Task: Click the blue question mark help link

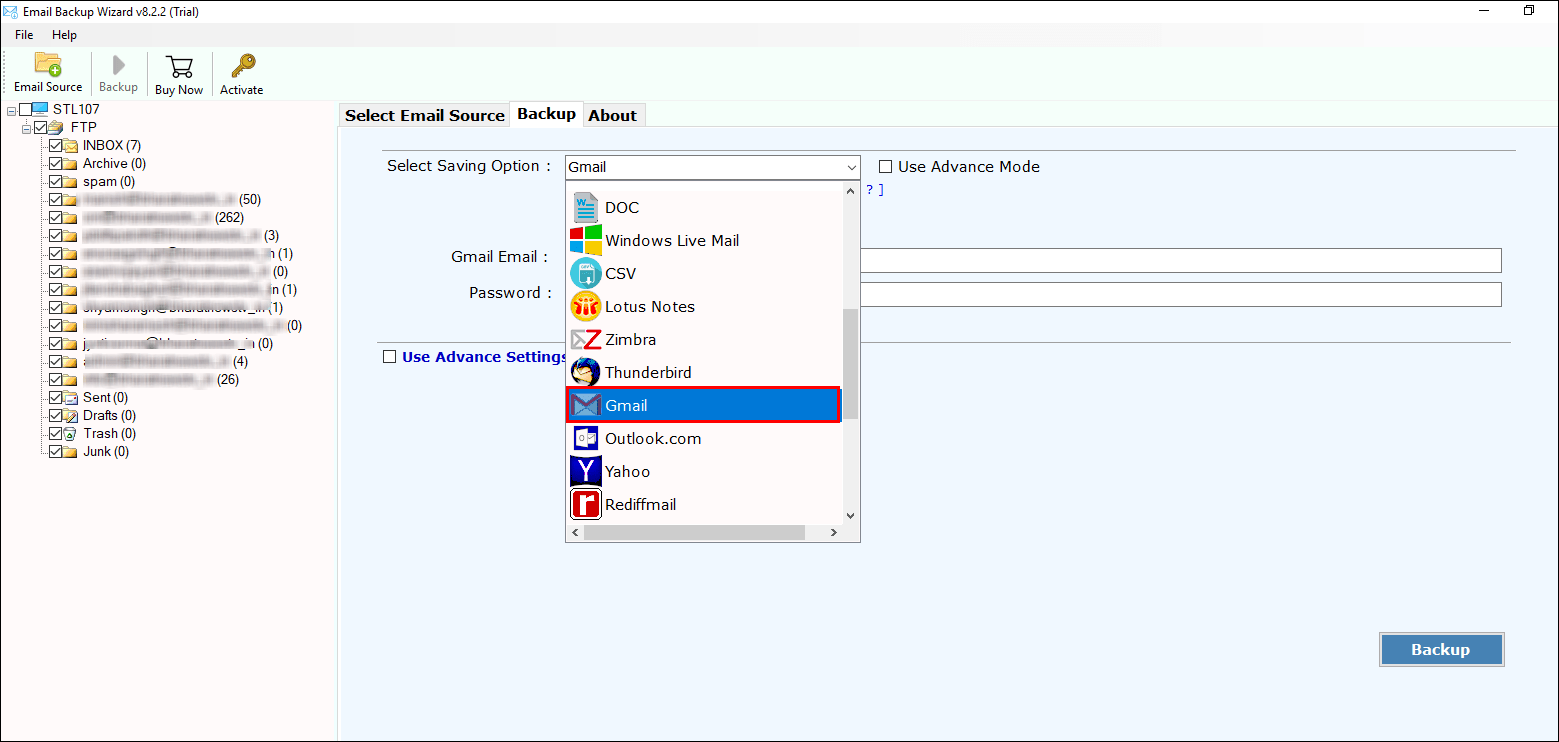Action: coord(870,190)
